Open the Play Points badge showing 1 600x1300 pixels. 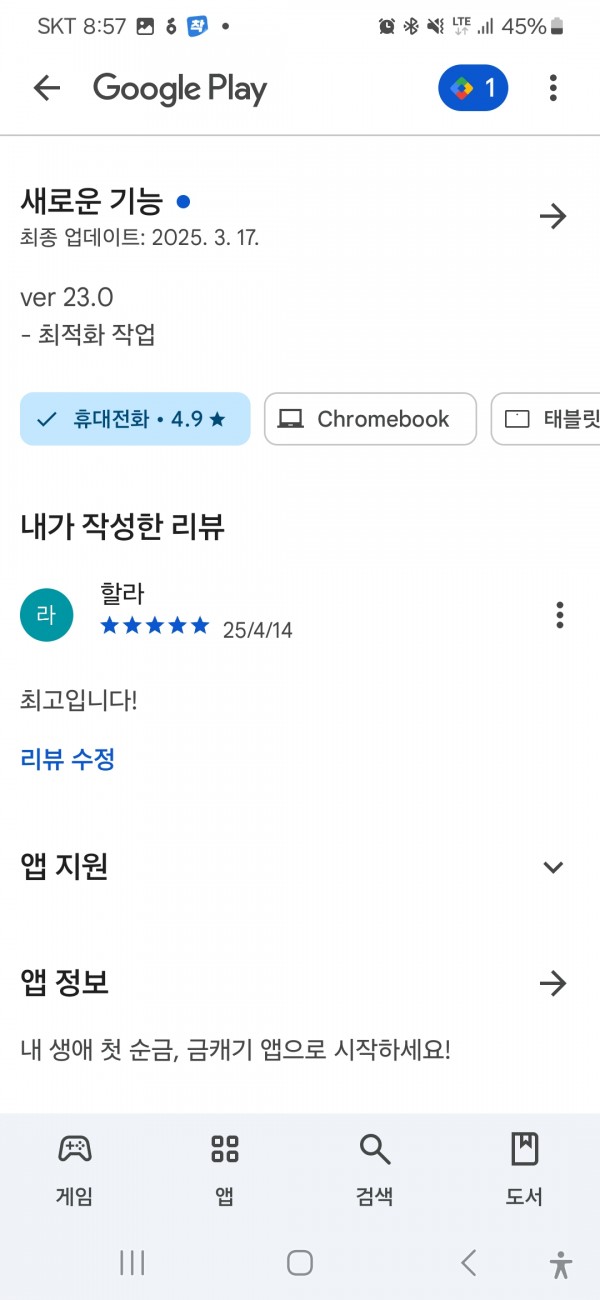pyautogui.click(x=473, y=88)
